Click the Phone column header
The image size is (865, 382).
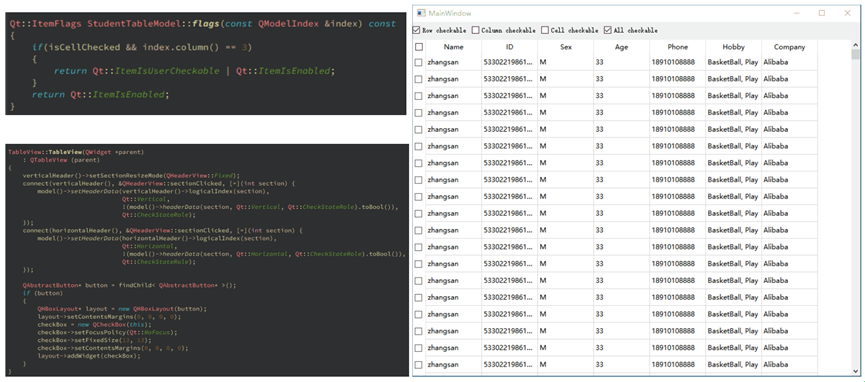tap(677, 47)
